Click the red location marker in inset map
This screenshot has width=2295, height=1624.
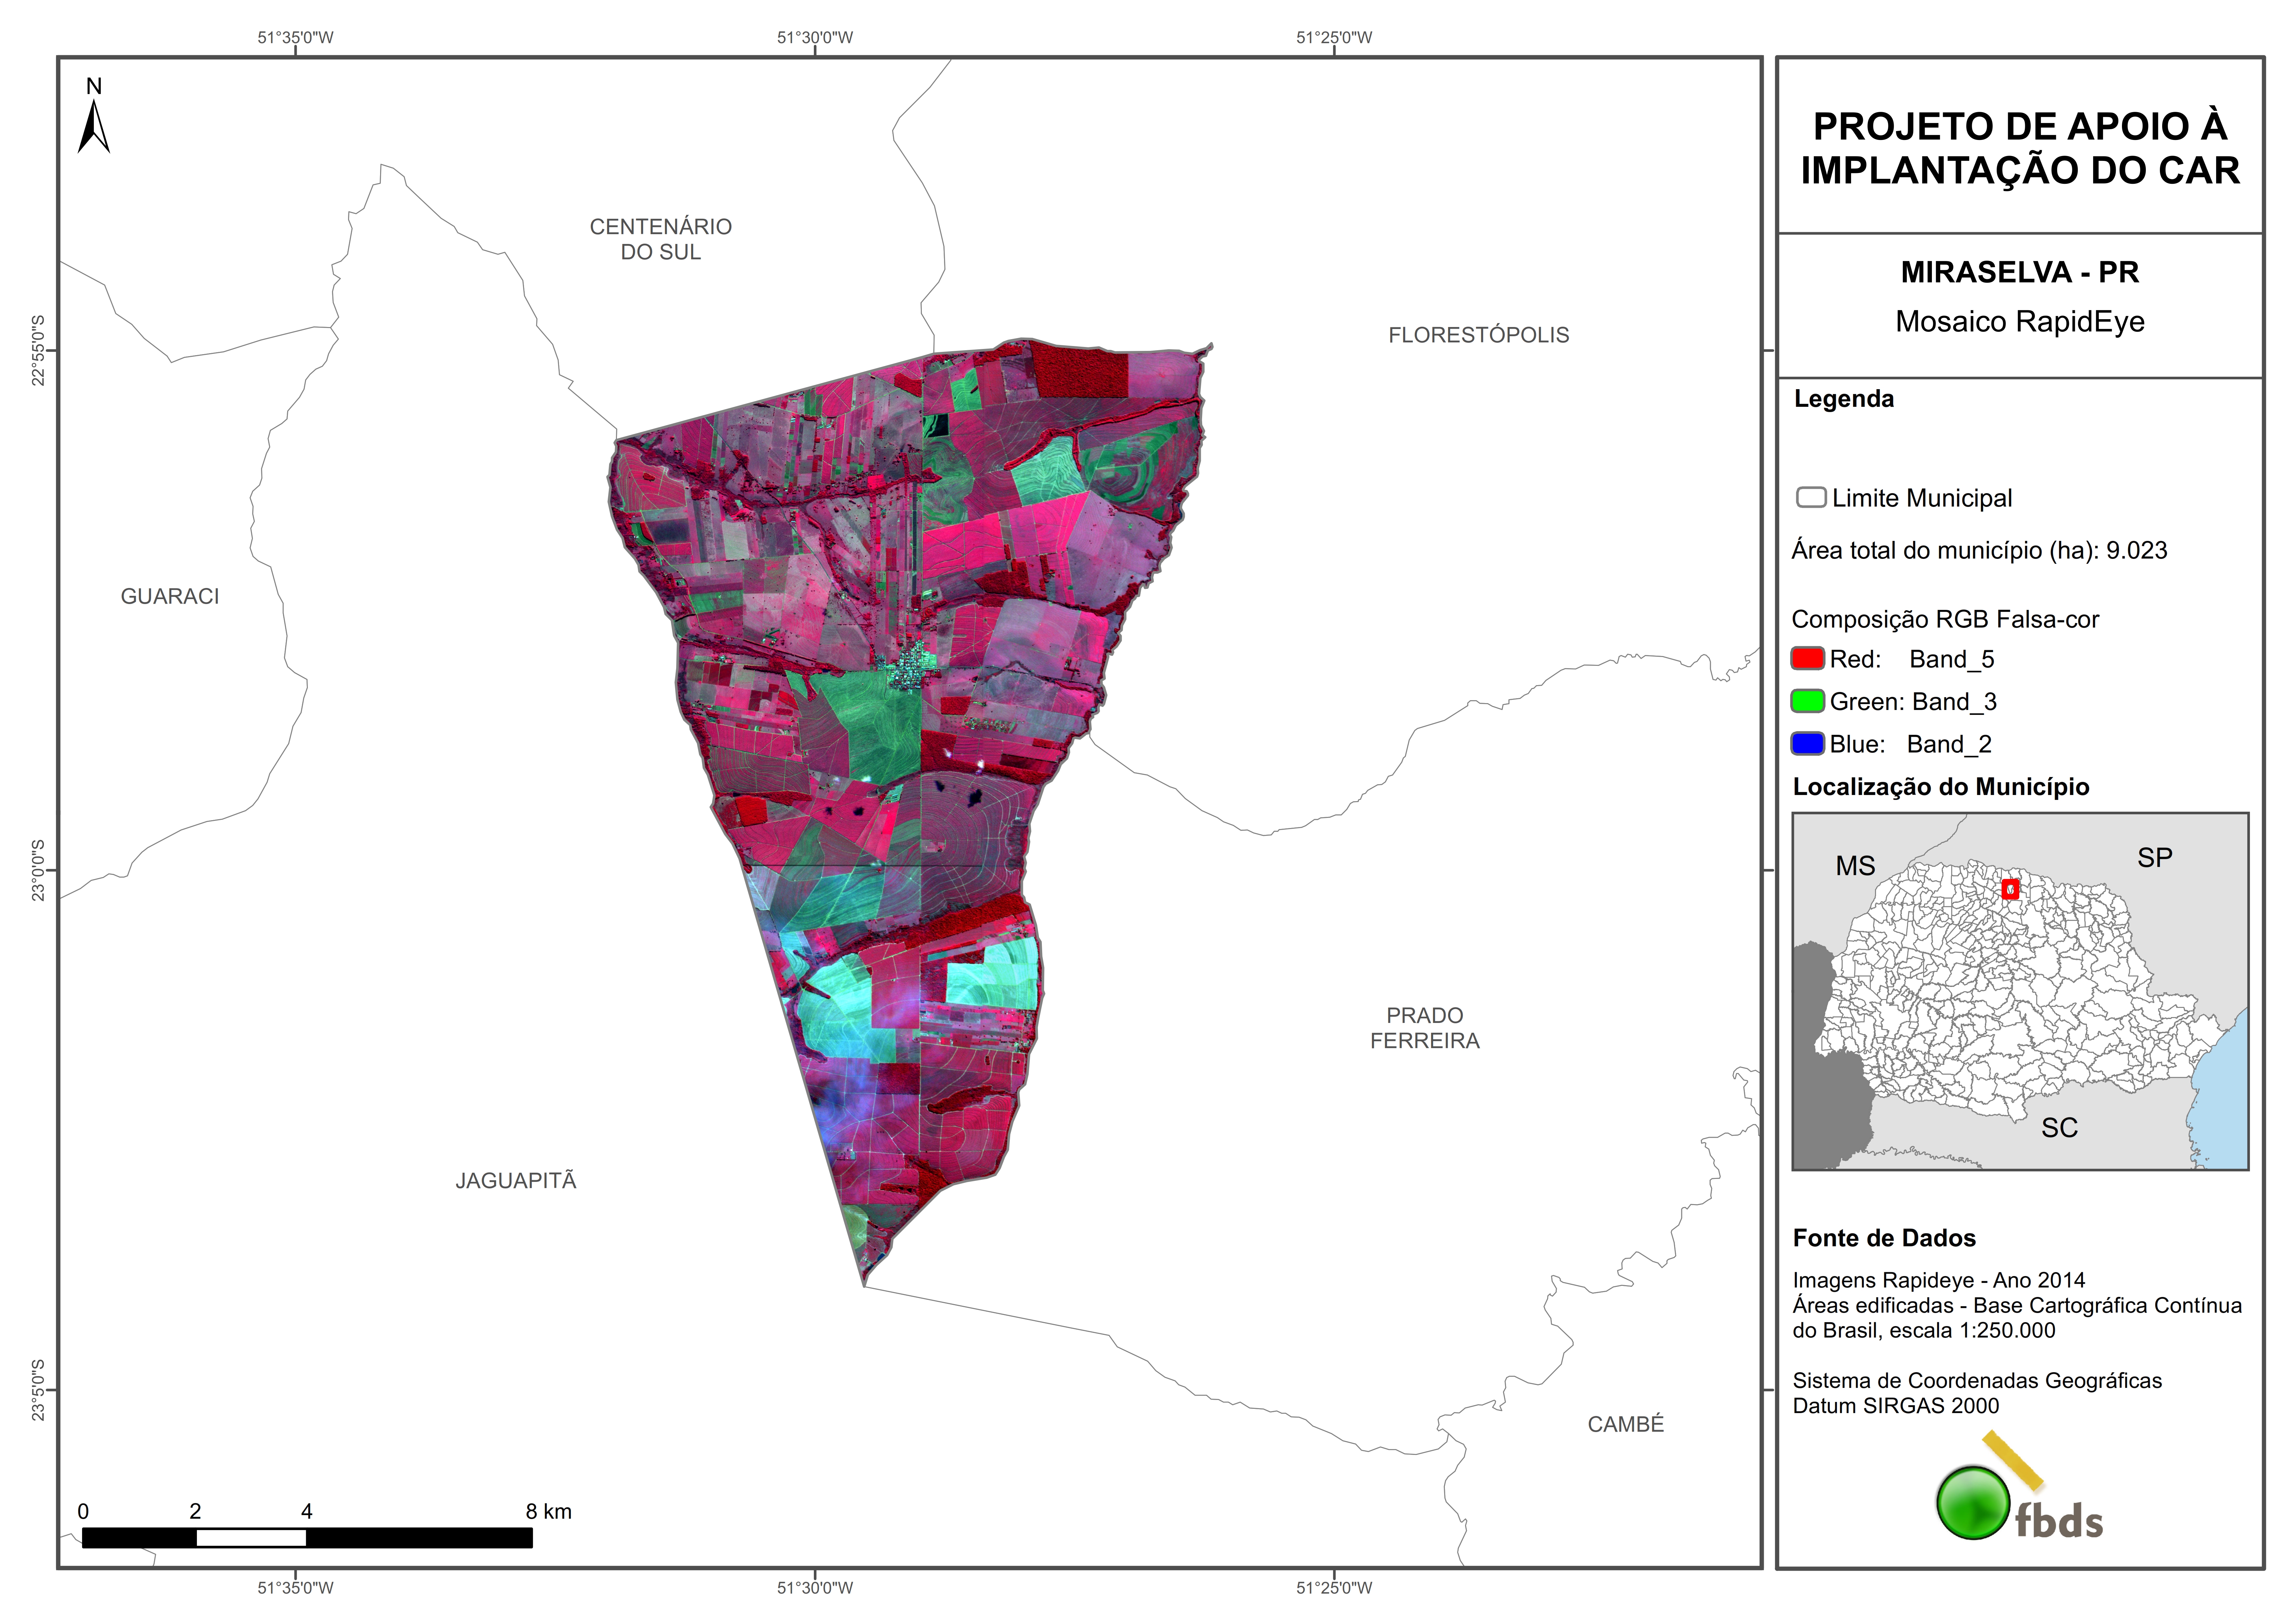(2010, 889)
